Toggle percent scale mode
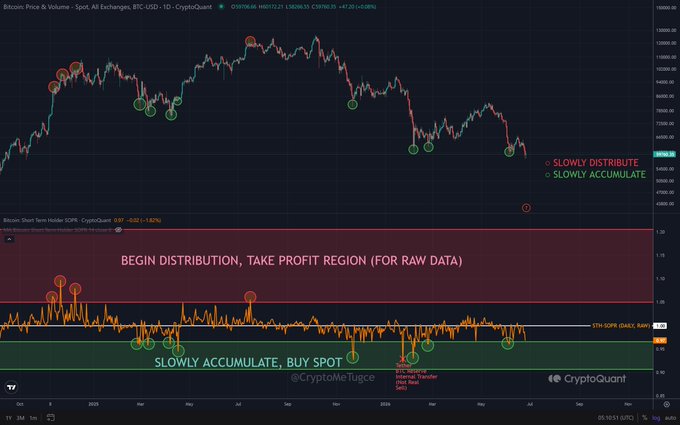680x425 pixels. tap(645, 418)
